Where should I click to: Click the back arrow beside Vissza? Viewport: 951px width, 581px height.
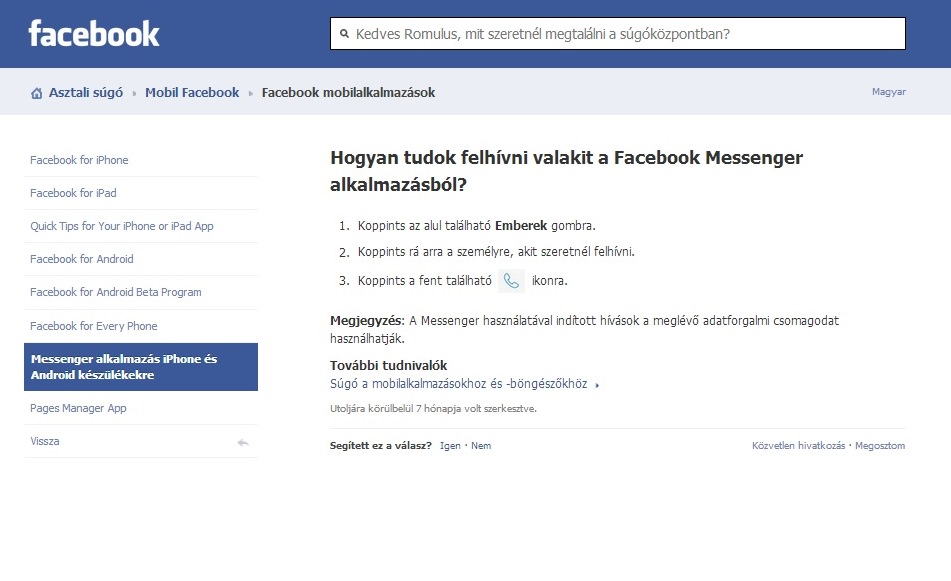pos(242,441)
